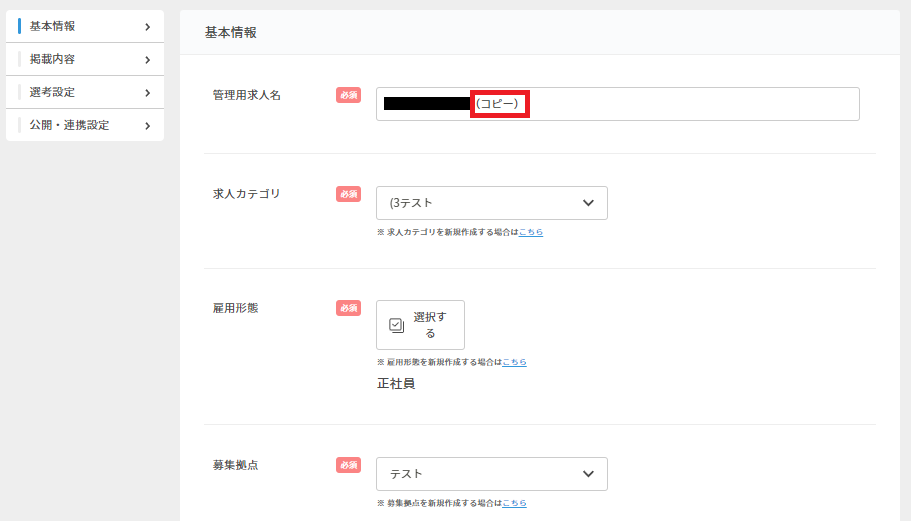Go to 基本情報 section in sidebar
911x521 pixels.
pyautogui.click(x=52, y=26)
